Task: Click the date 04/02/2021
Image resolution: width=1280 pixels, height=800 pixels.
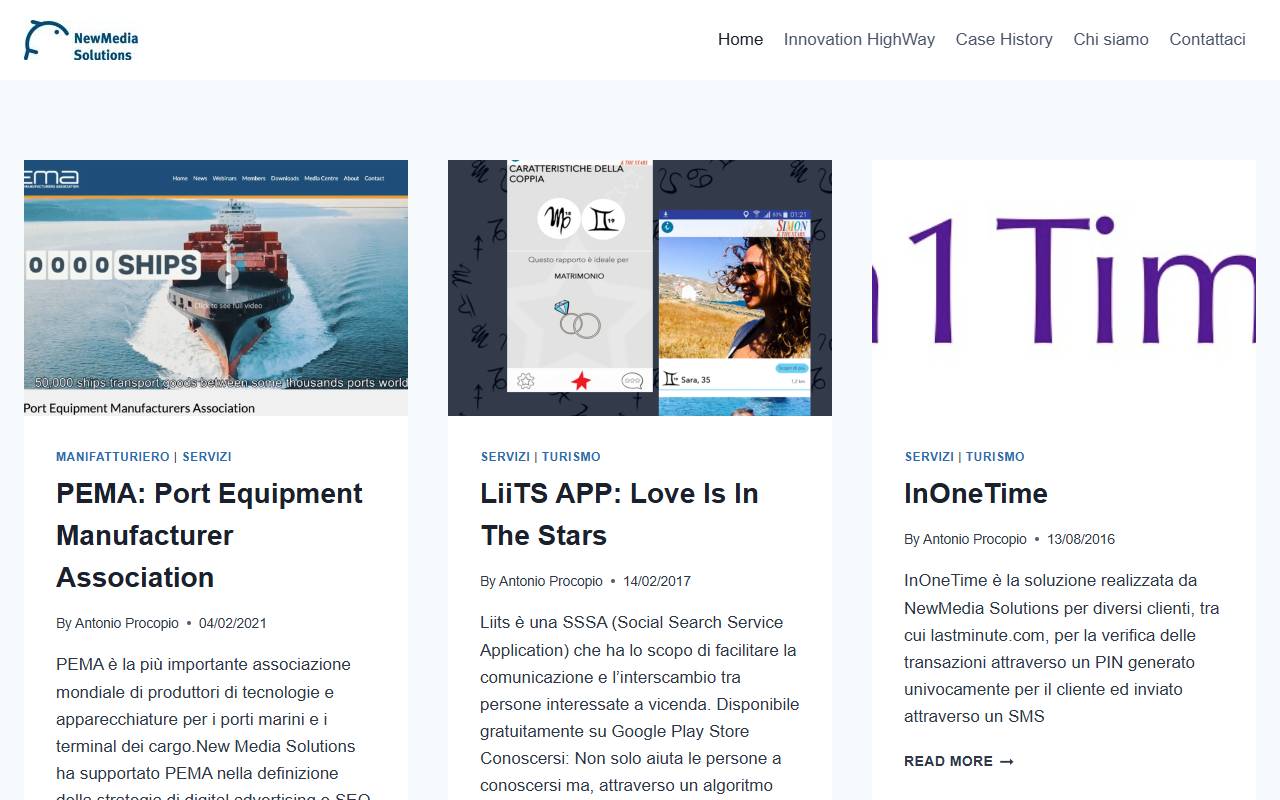Action: tap(233, 623)
